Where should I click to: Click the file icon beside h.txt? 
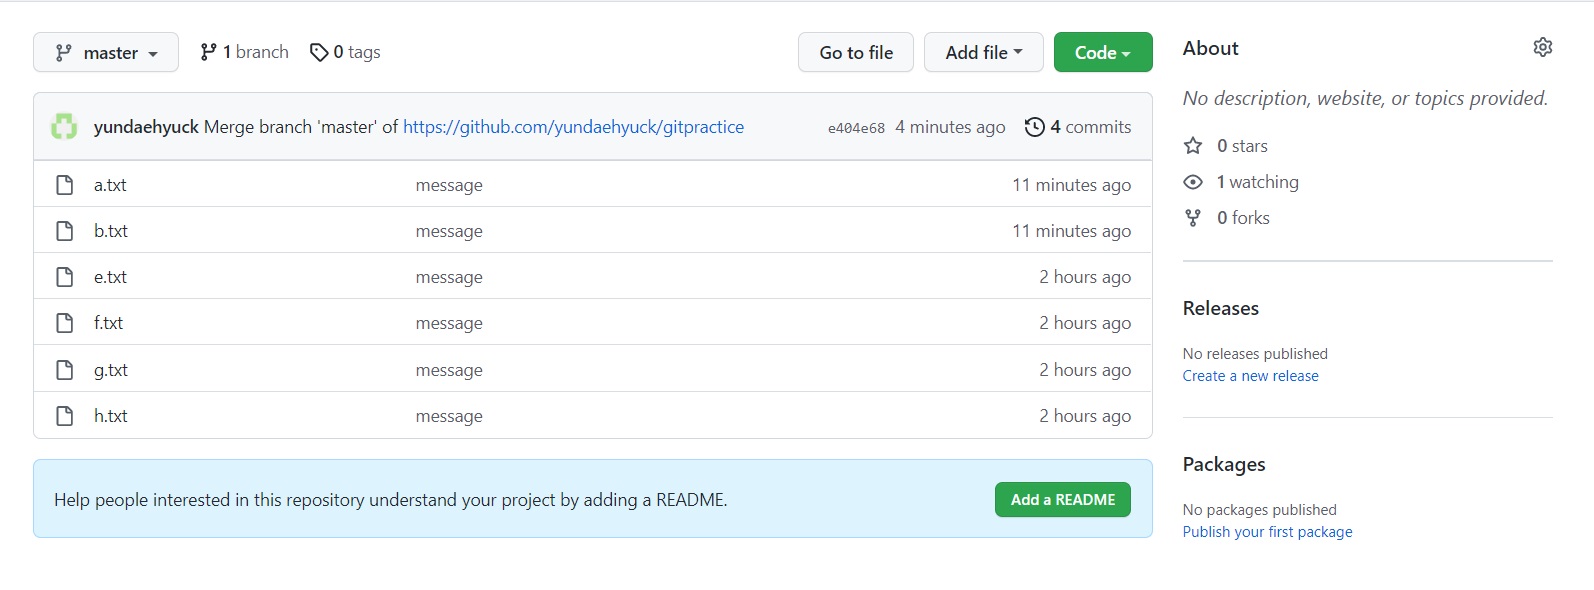click(x=65, y=416)
